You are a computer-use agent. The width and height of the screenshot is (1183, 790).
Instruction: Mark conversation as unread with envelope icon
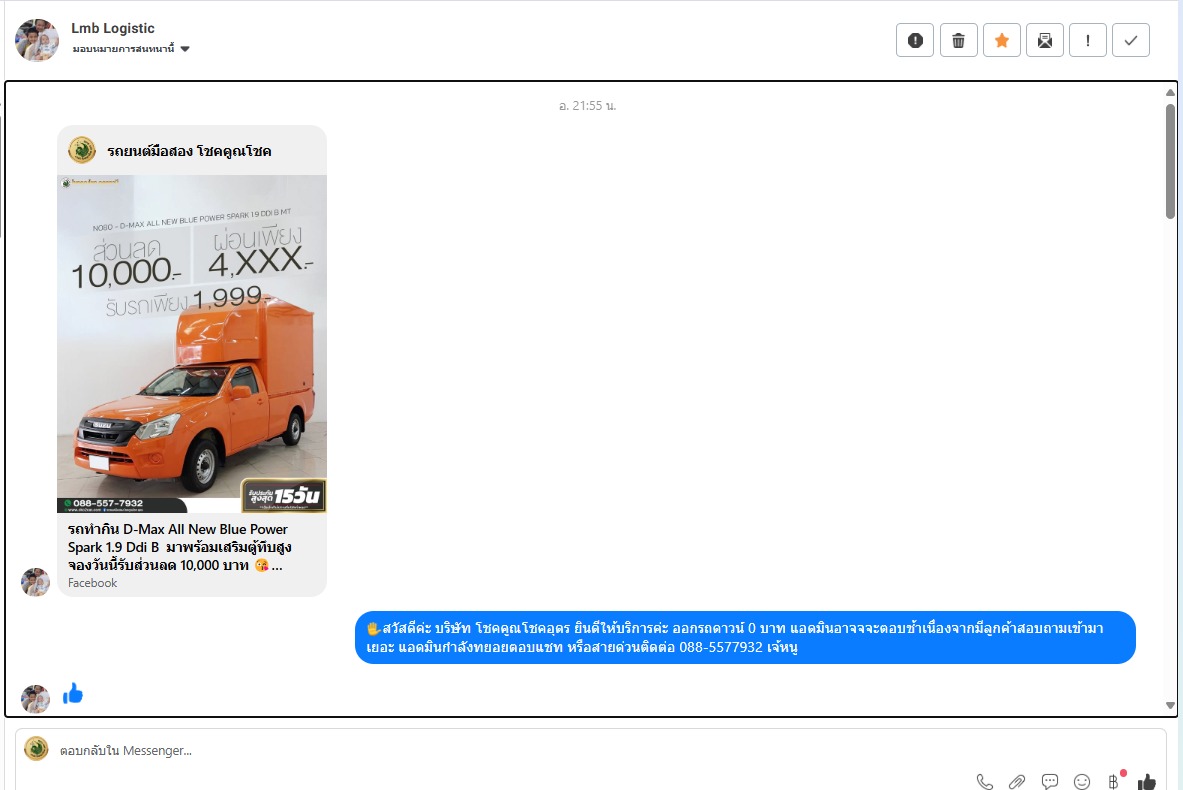coord(1044,40)
